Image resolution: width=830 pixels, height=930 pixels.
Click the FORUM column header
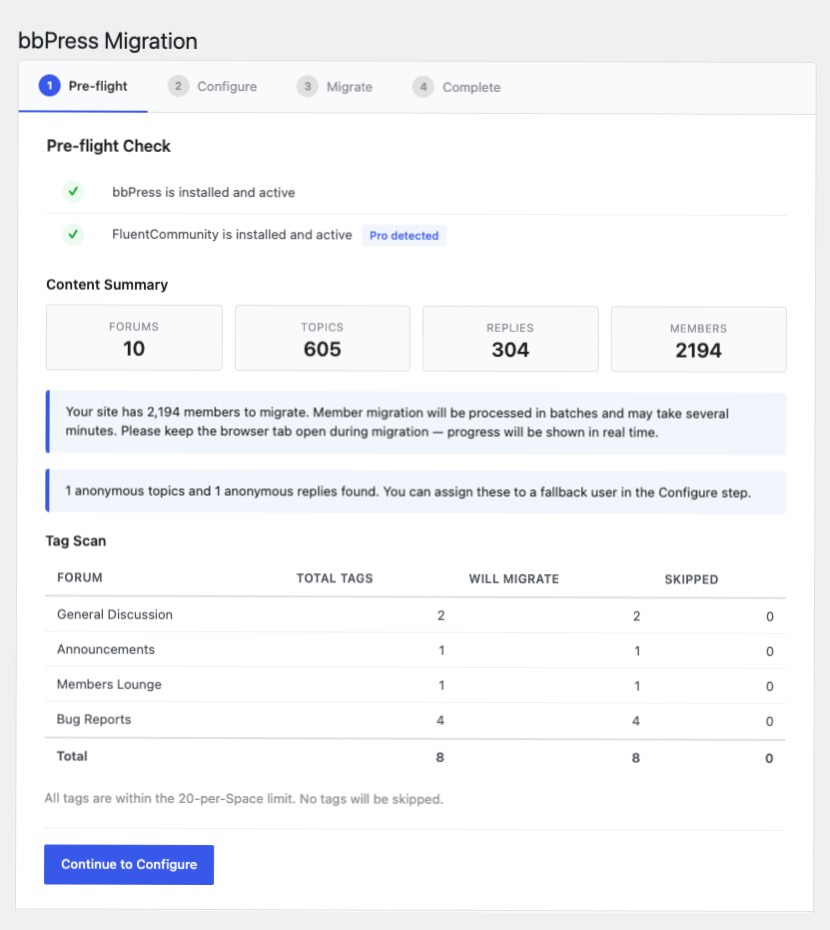pyautogui.click(x=79, y=578)
